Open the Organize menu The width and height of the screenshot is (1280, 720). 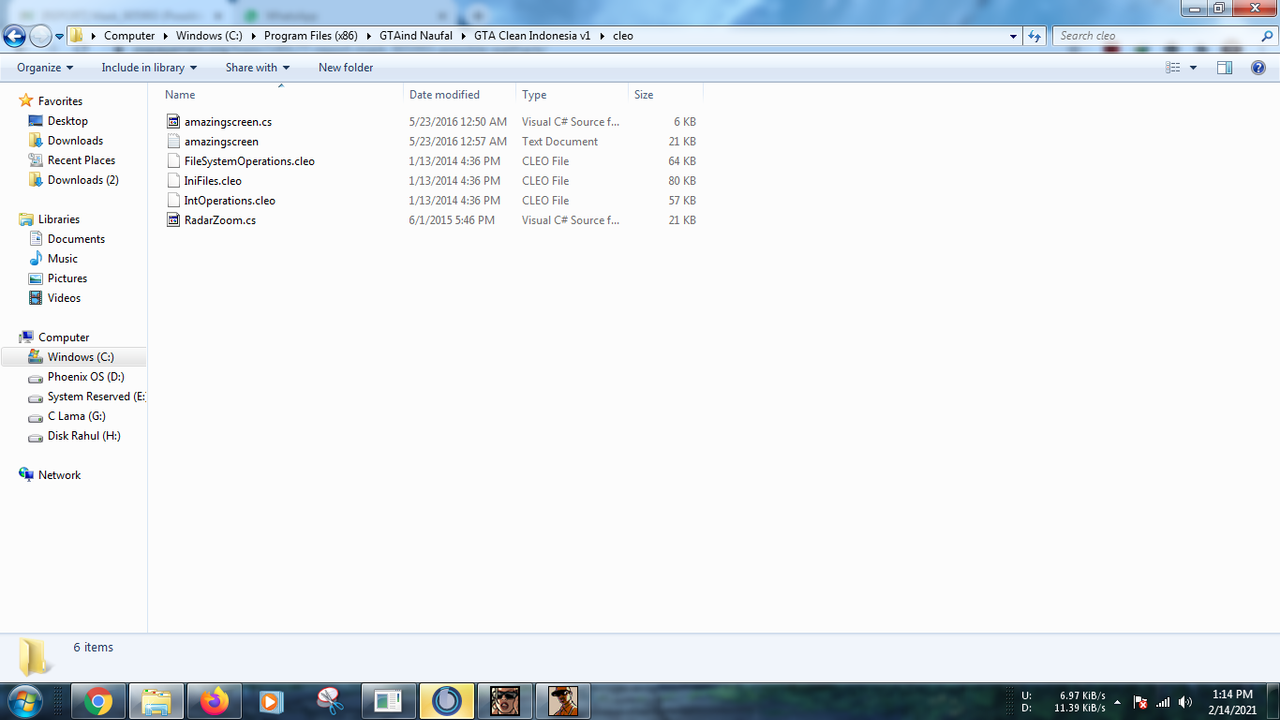coord(45,67)
